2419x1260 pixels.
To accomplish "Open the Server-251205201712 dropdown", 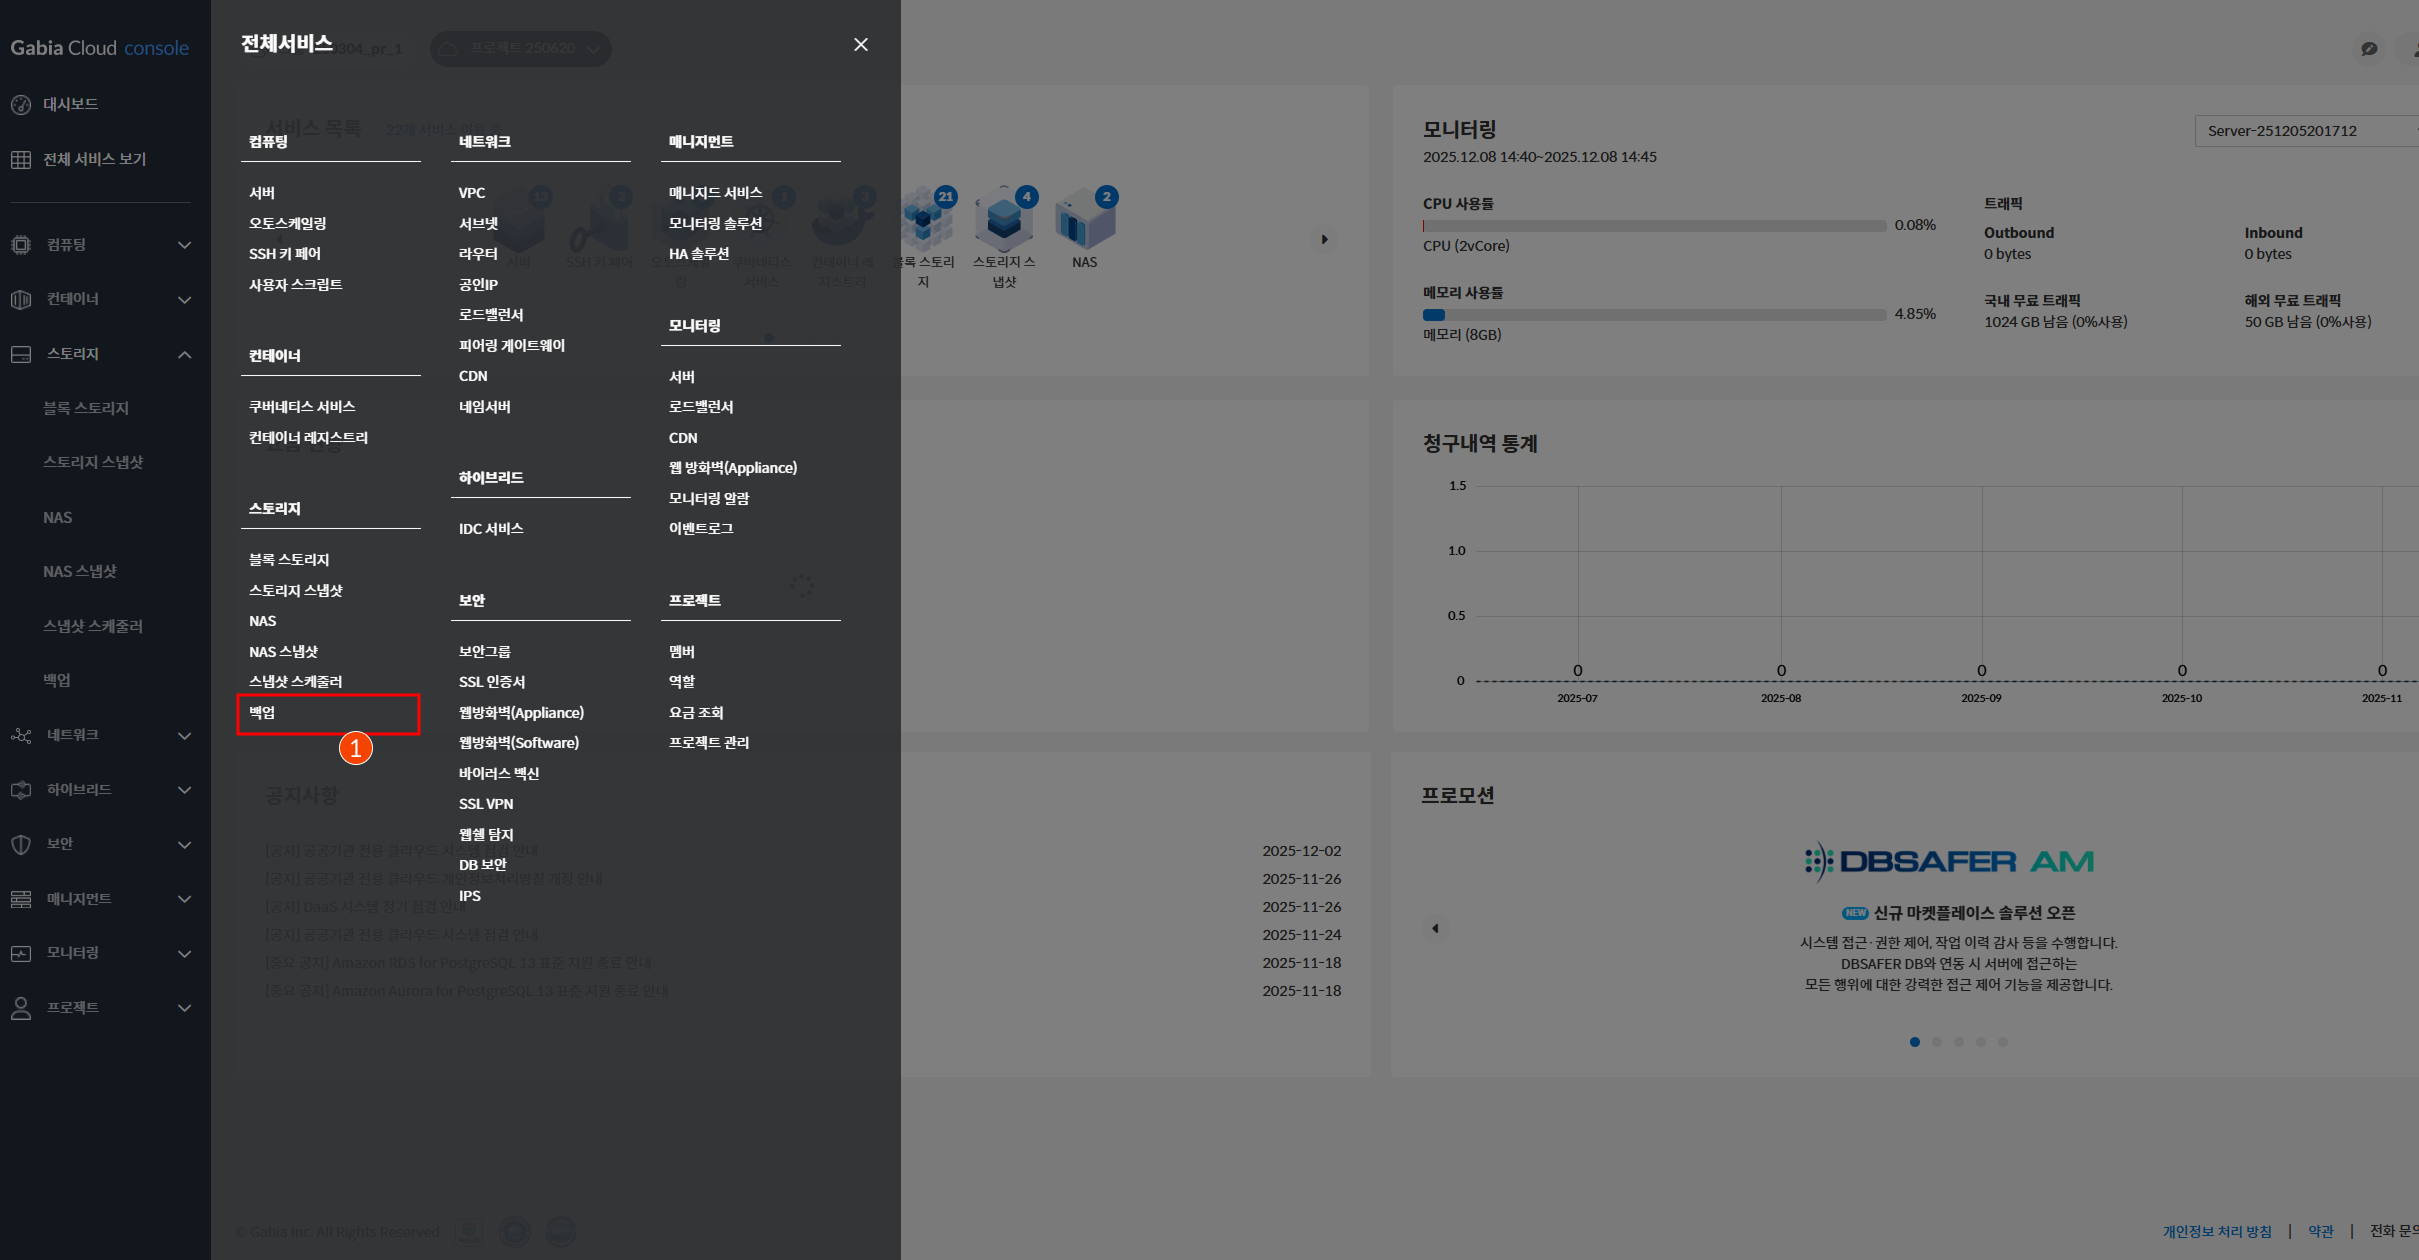I will pos(2300,131).
